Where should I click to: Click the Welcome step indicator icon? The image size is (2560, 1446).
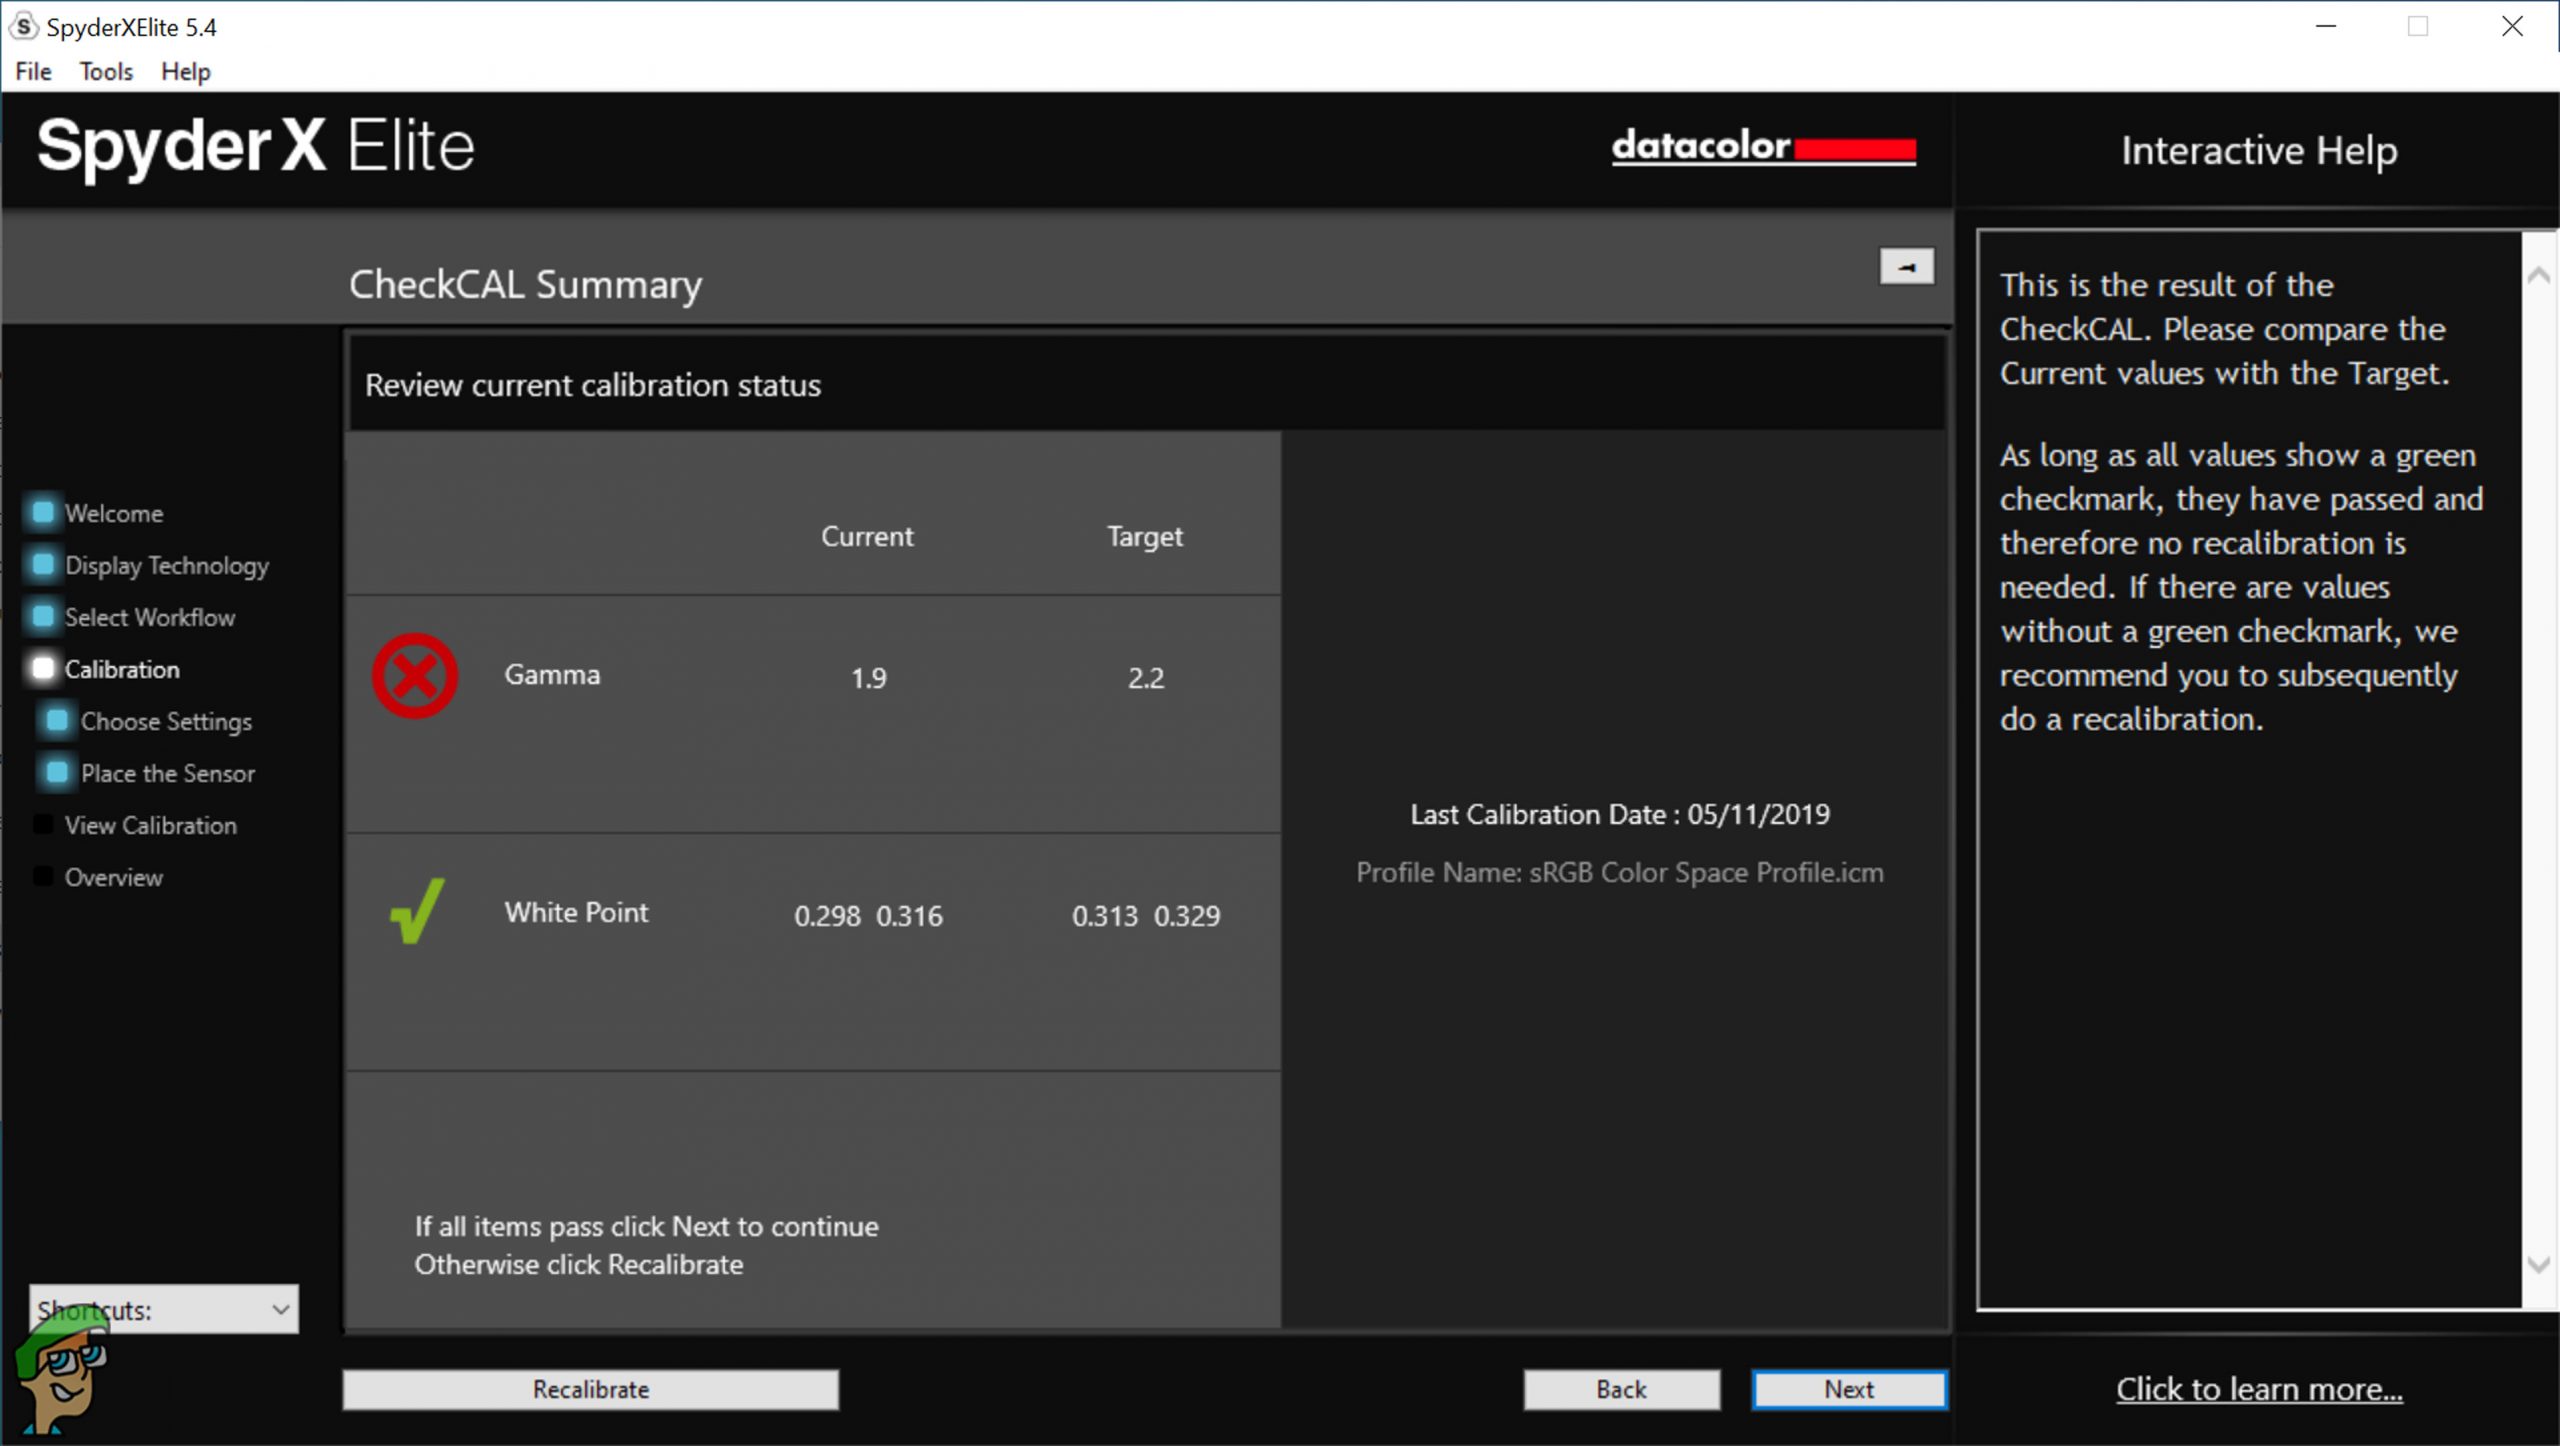[x=43, y=513]
